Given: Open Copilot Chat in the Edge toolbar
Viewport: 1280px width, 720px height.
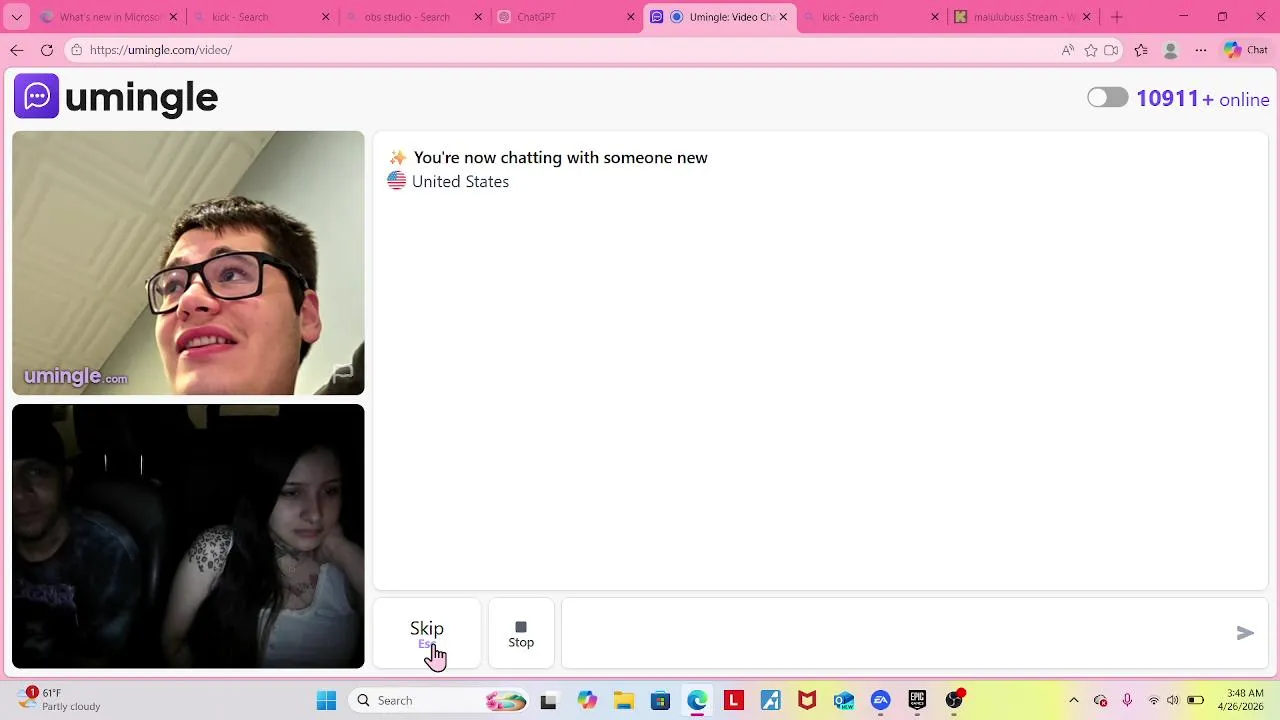Looking at the screenshot, I should tap(1246, 50).
